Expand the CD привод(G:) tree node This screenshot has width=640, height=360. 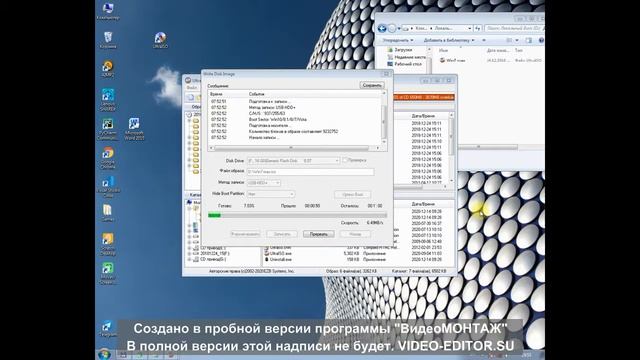pyautogui.click(x=189, y=259)
